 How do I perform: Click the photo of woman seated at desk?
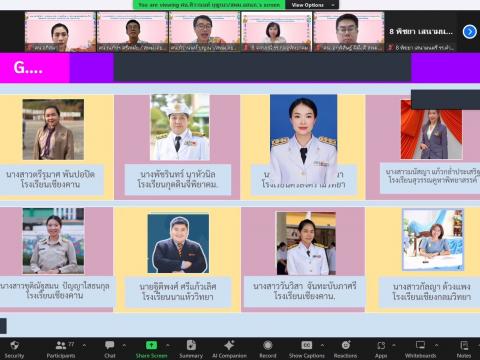(433, 239)
